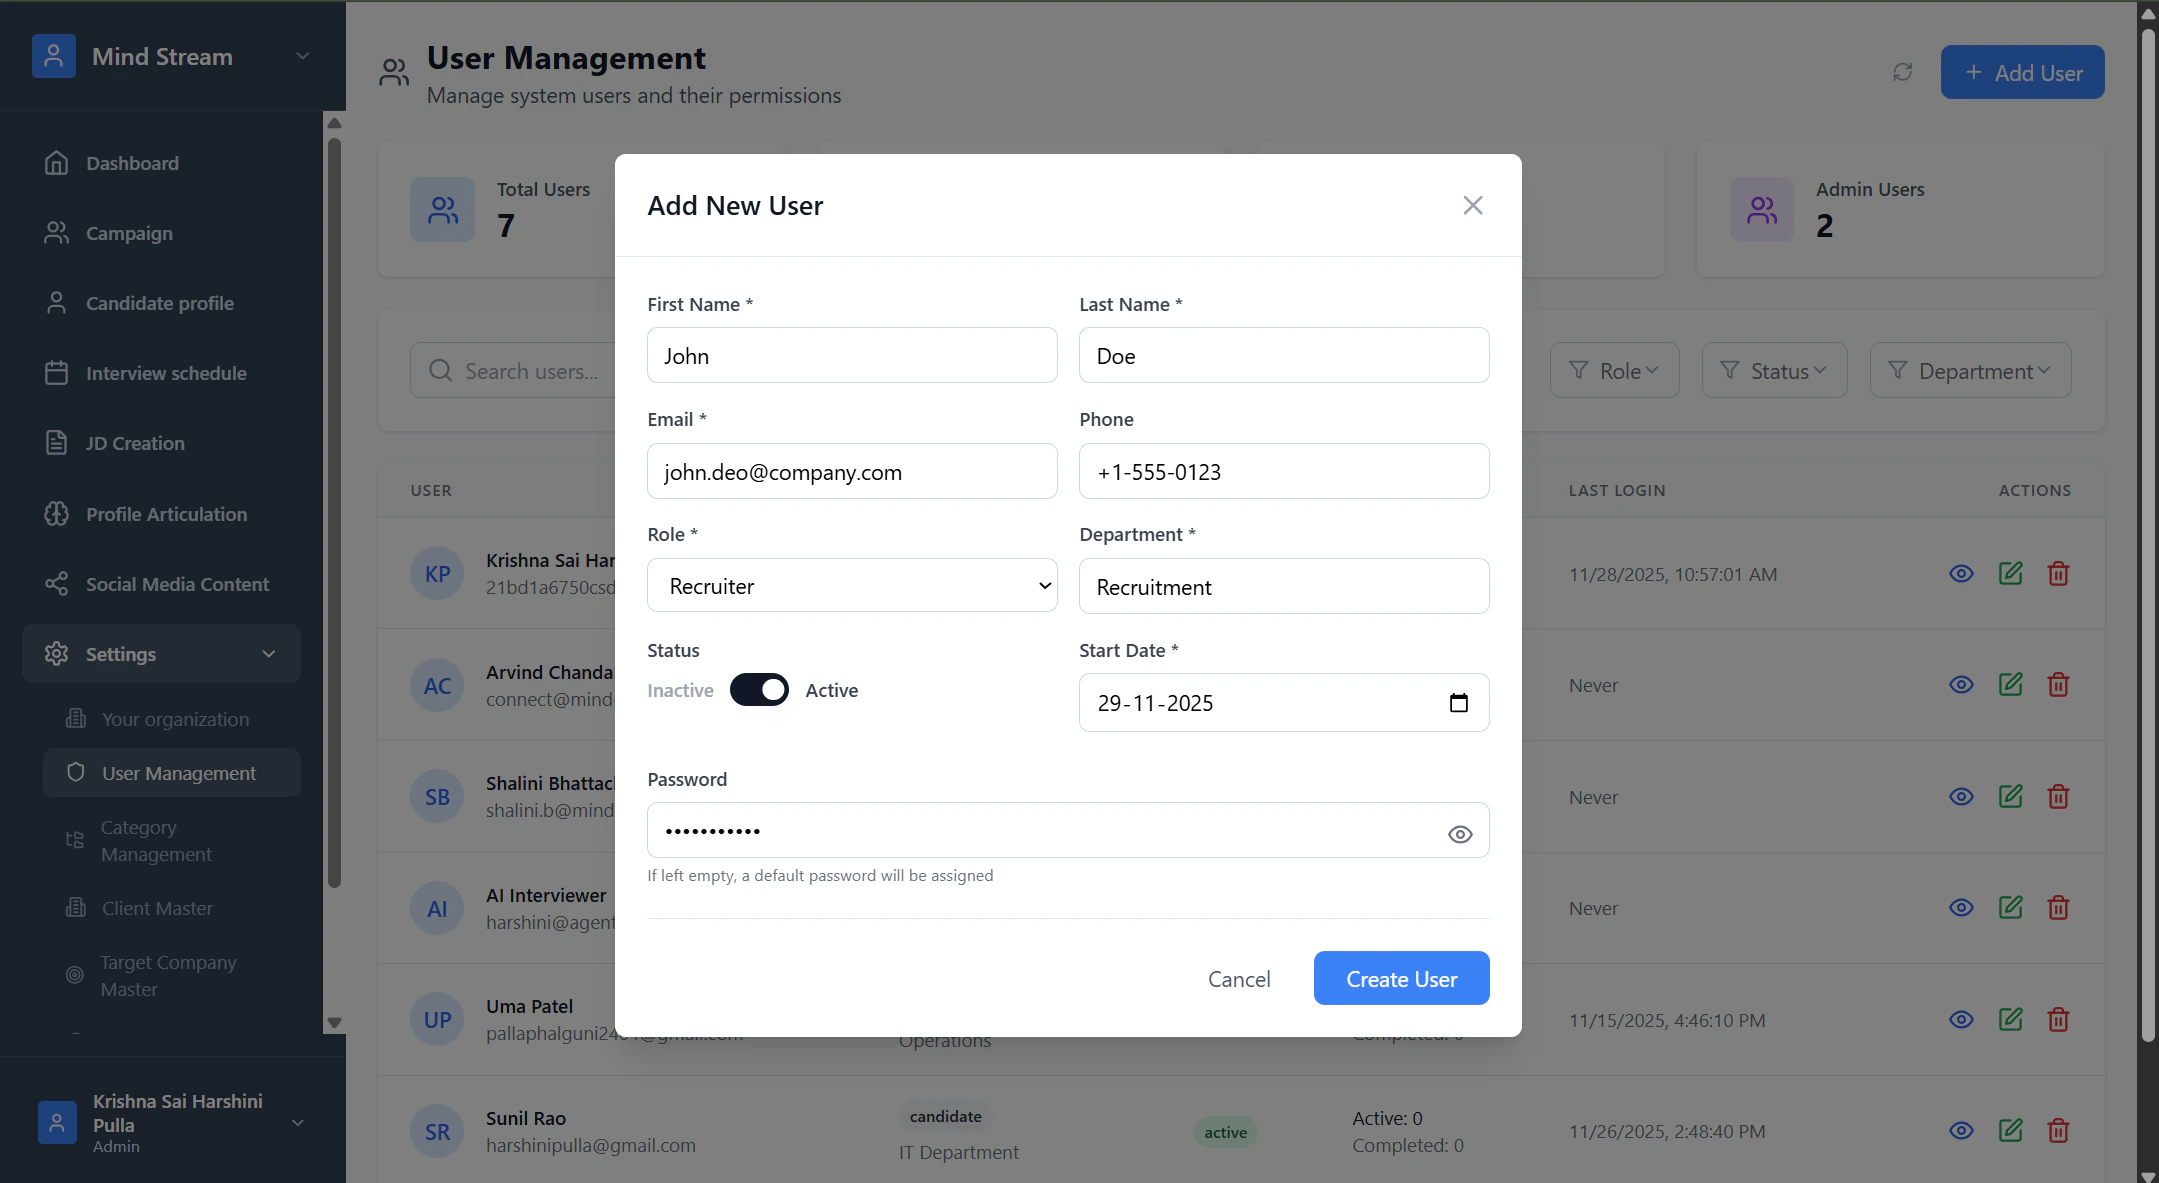
Task: Click the Social Media Content share icon
Action: click(x=57, y=584)
